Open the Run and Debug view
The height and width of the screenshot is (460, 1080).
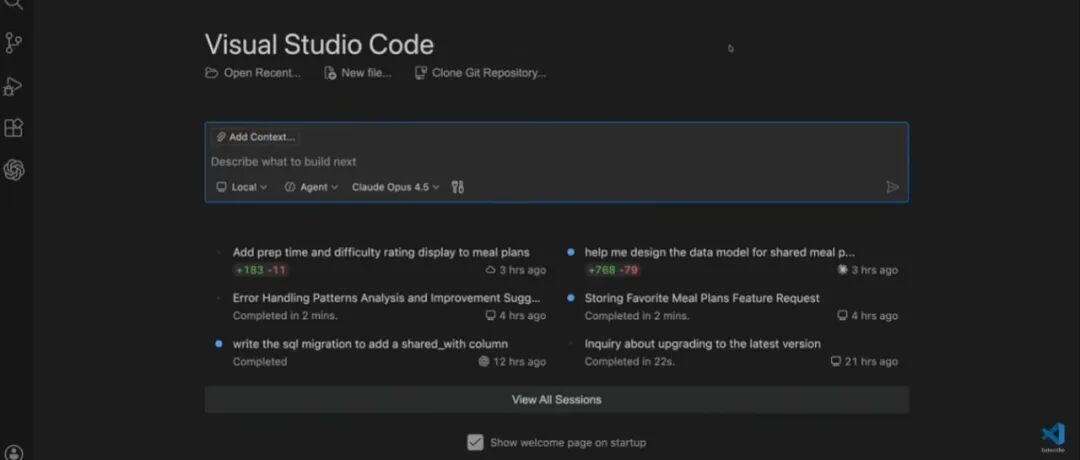click(13, 86)
